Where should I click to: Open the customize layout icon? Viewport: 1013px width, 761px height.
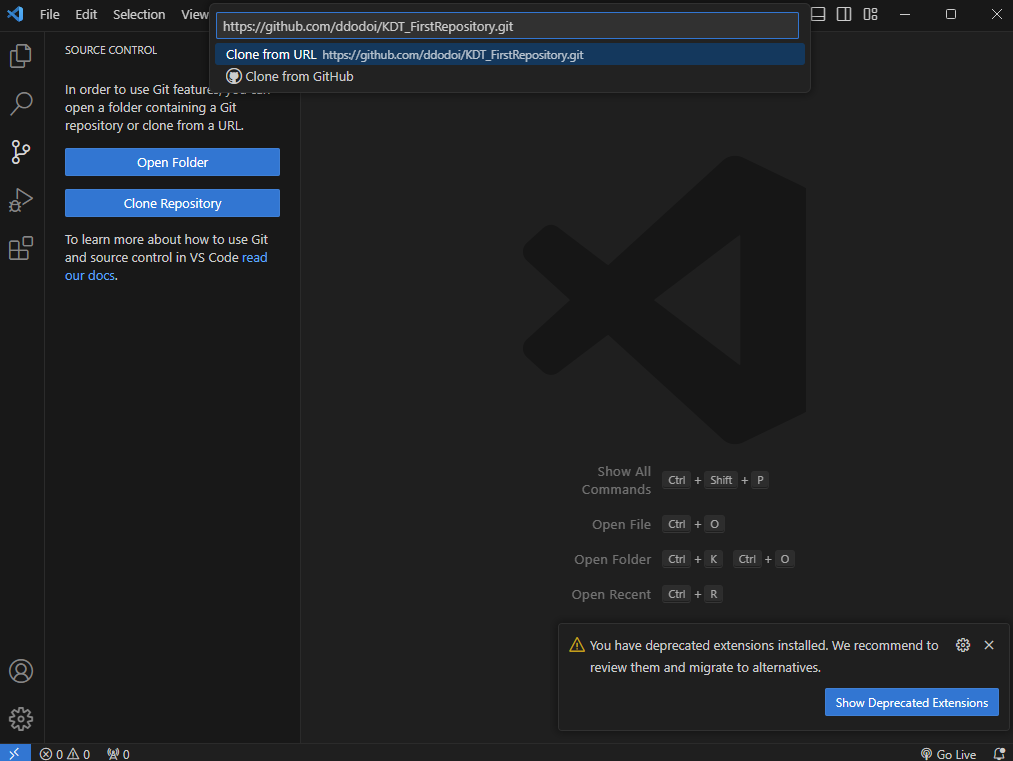point(870,14)
